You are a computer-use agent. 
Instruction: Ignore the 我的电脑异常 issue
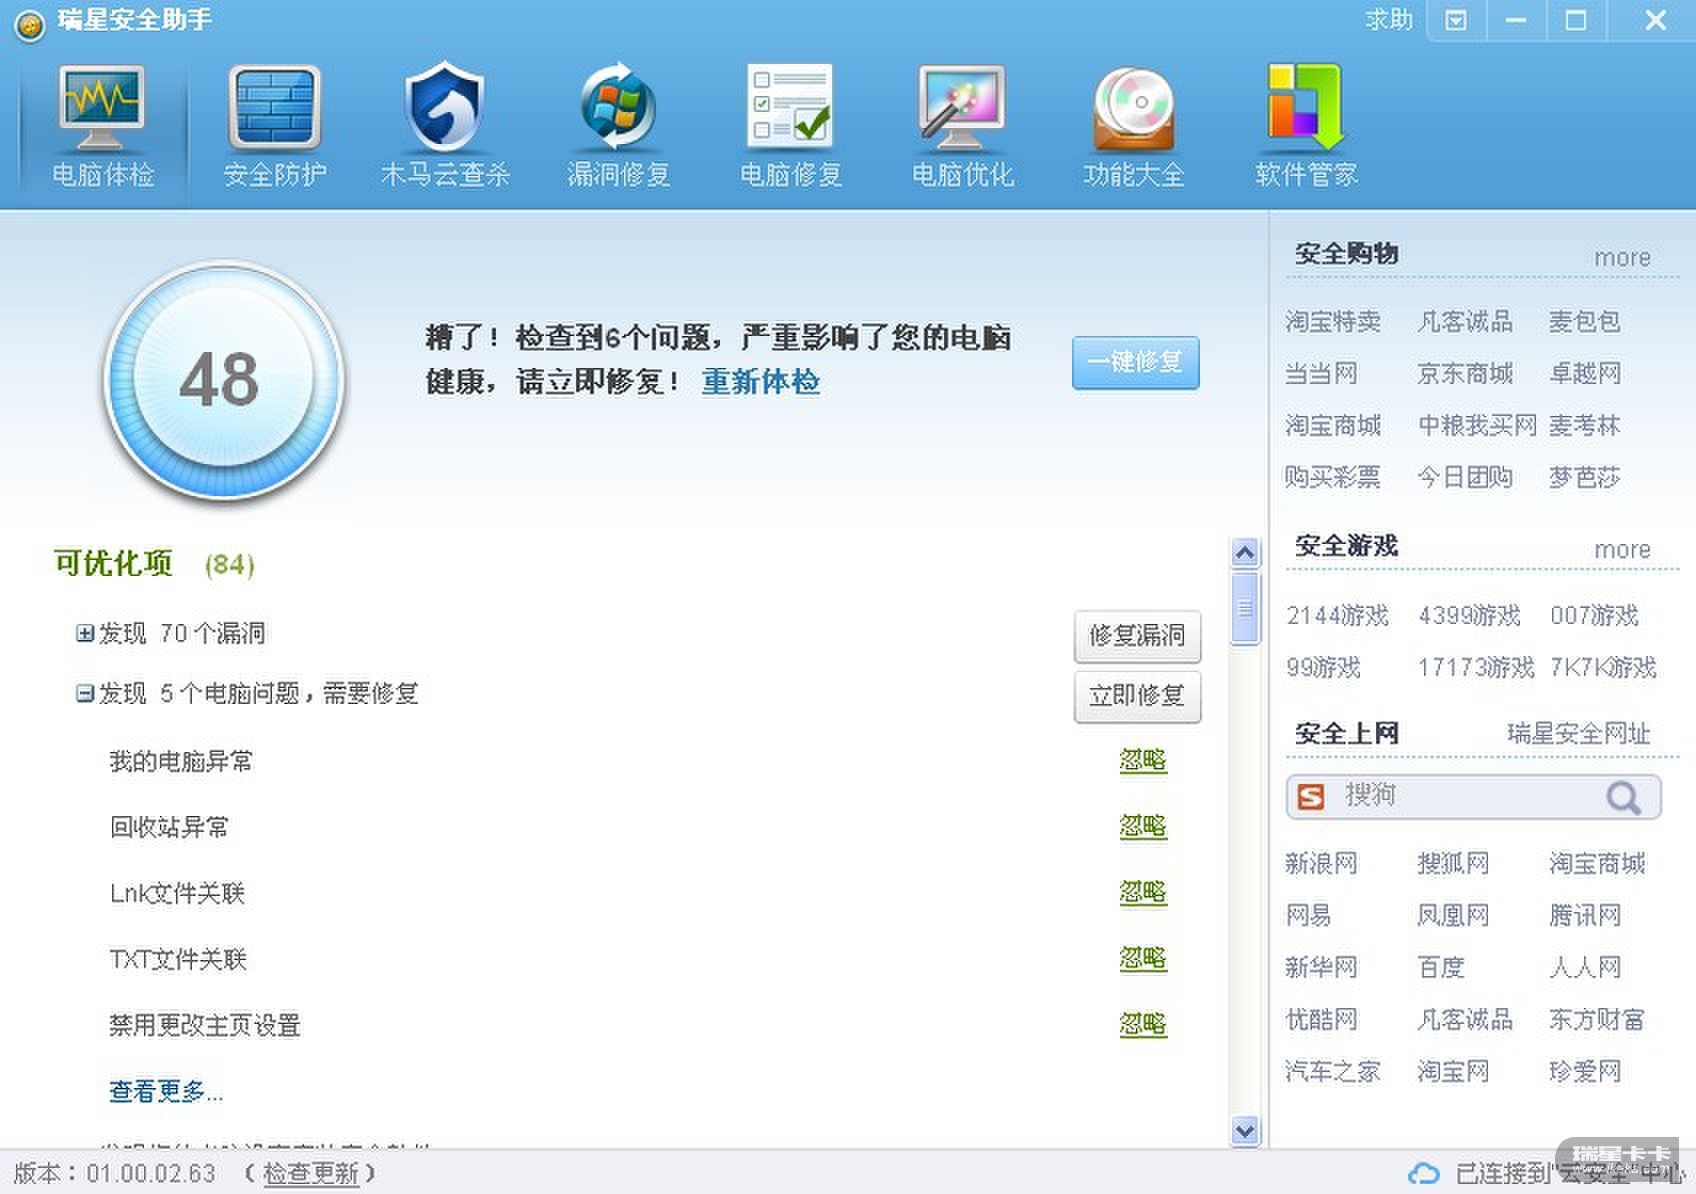click(x=1143, y=761)
